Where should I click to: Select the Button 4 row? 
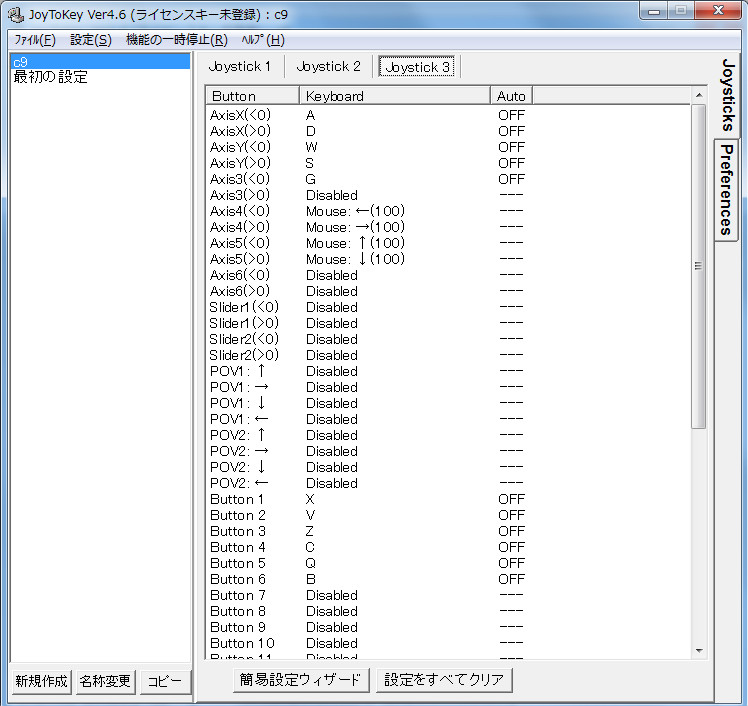click(448, 547)
